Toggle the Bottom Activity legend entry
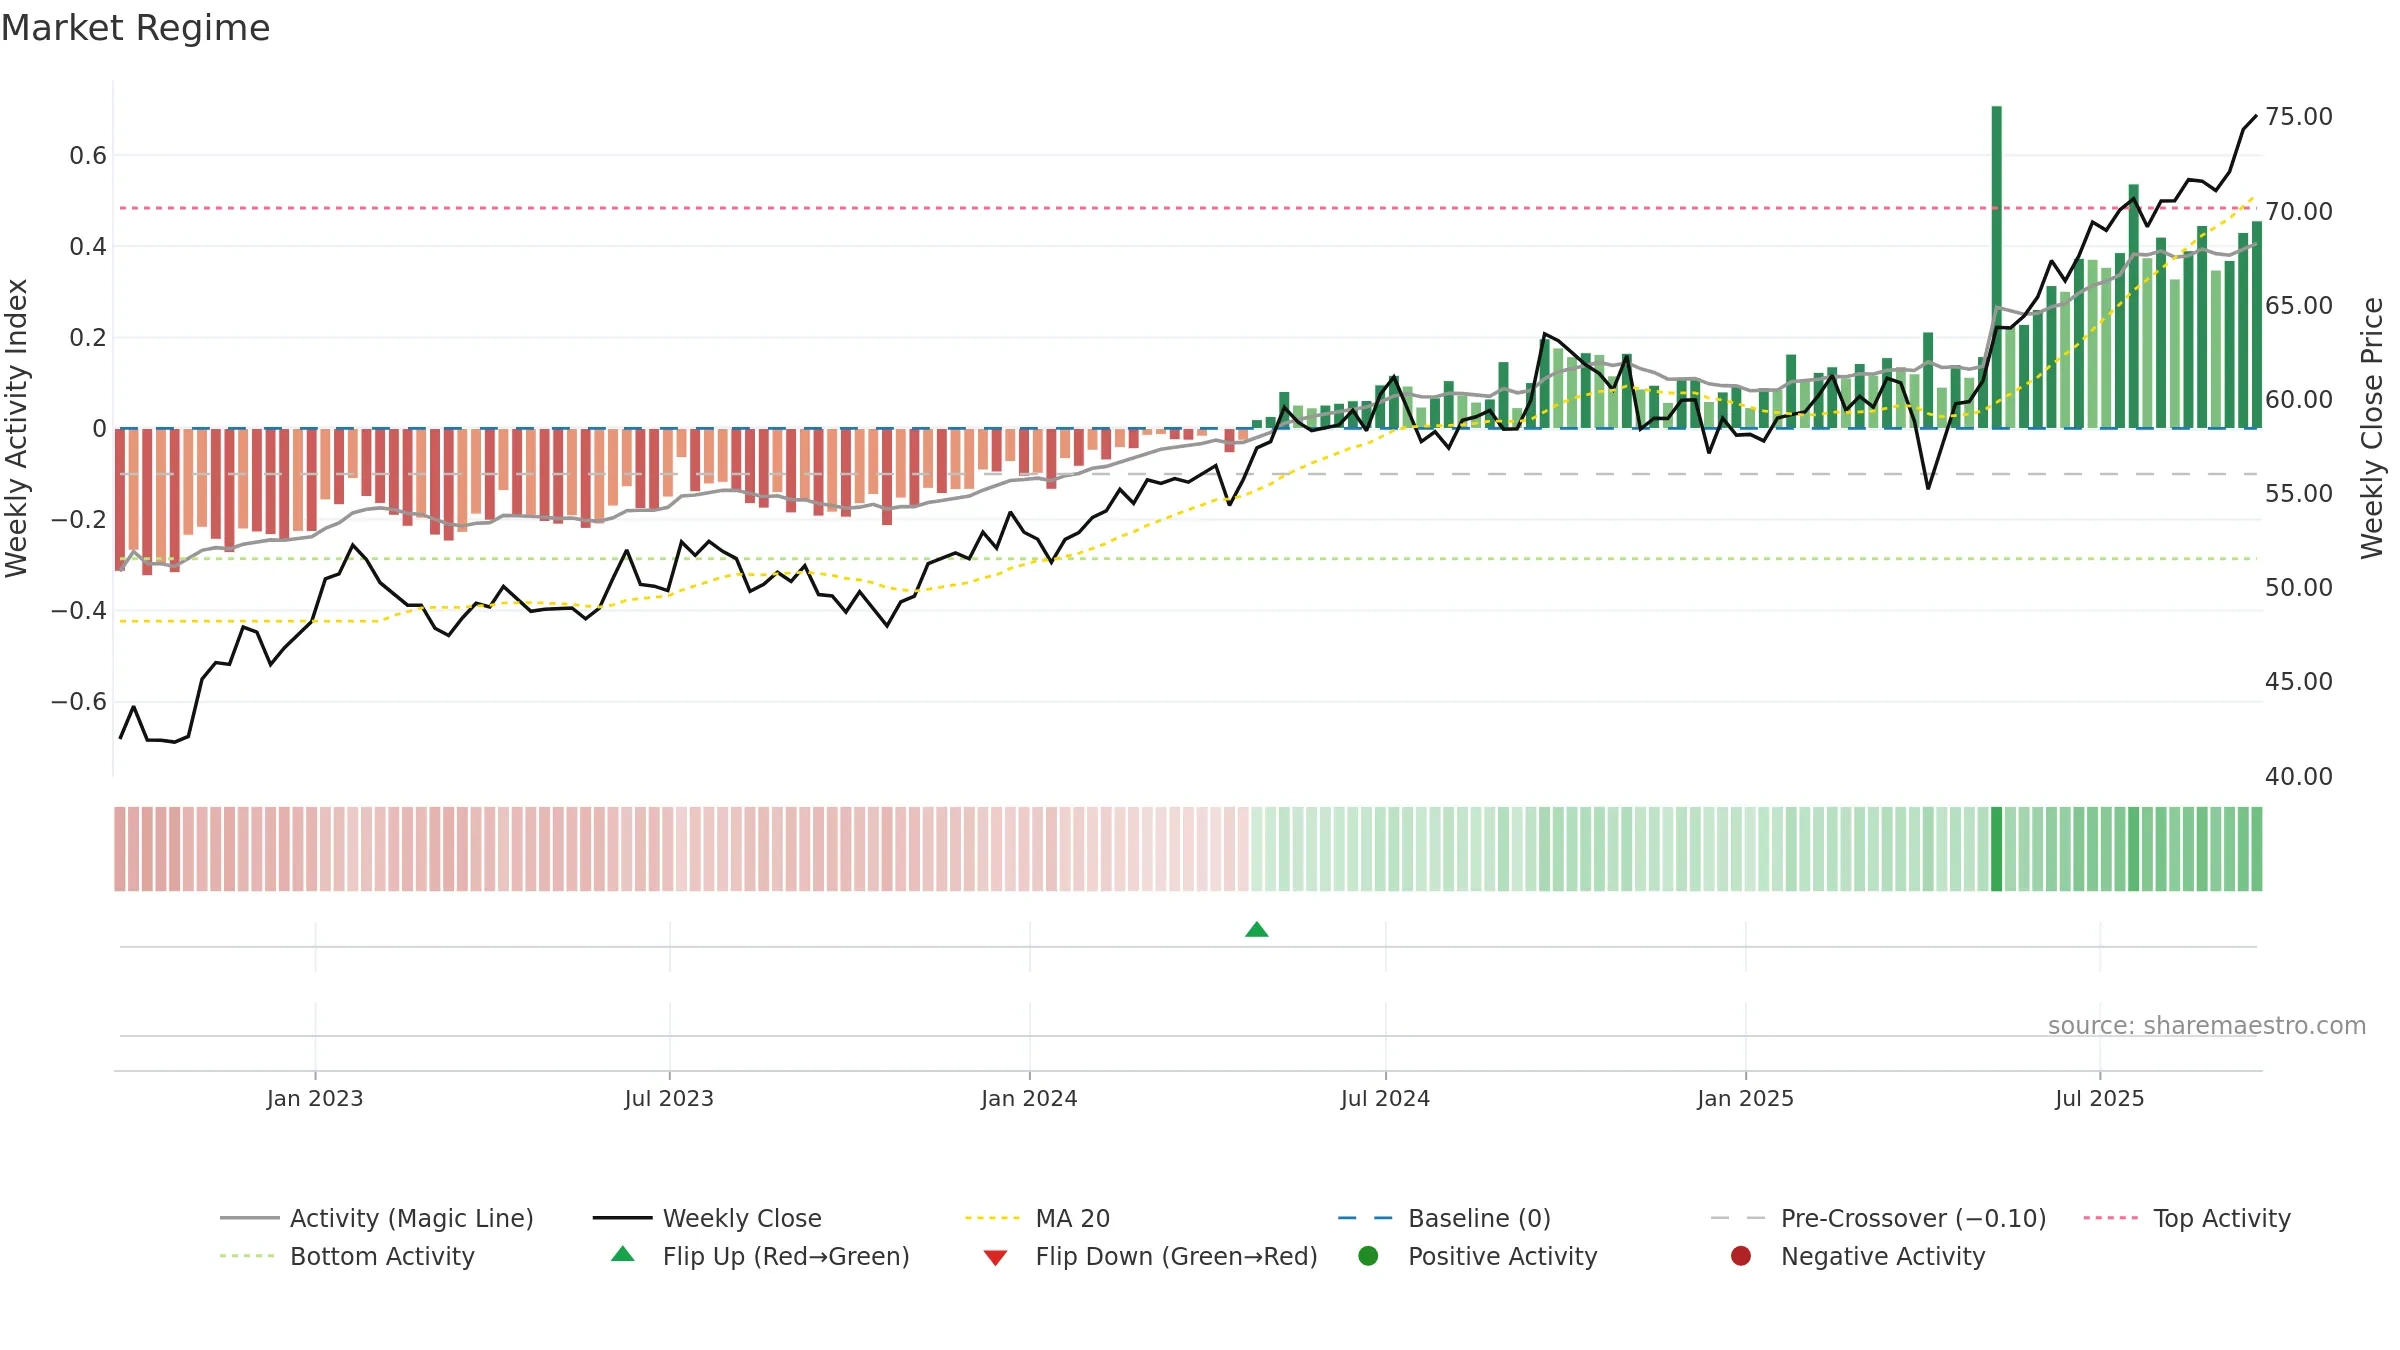The width and height of the screenshot is (2400, 1350). (x=347, y=1256)
